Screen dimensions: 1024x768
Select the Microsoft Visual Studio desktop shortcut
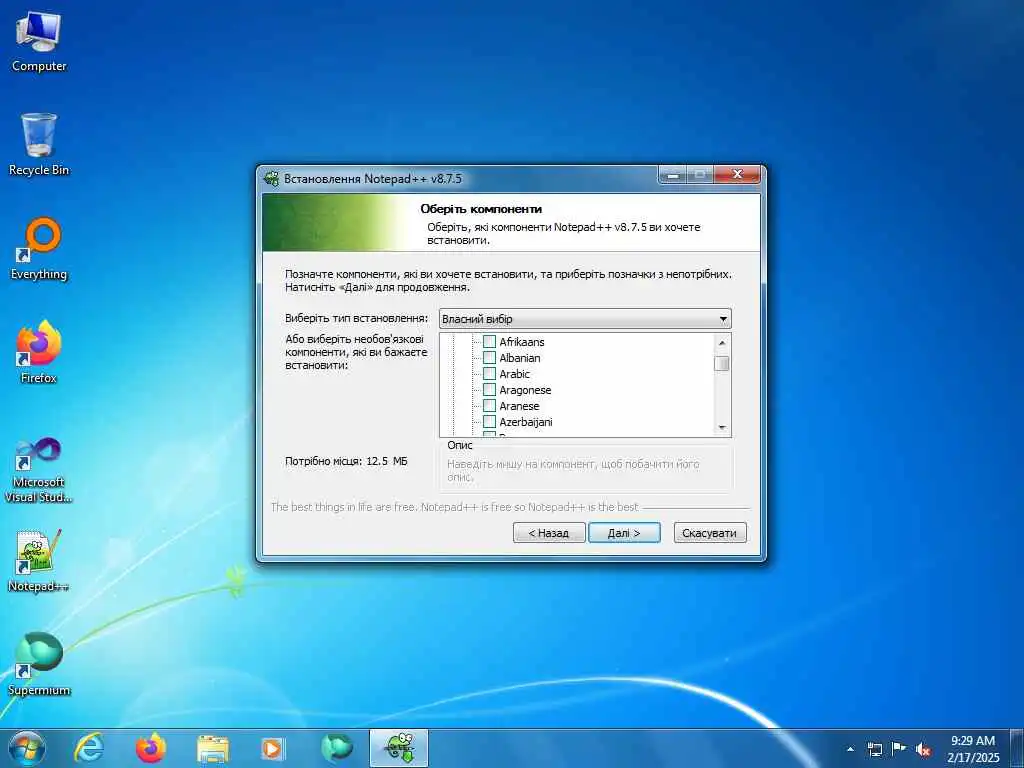(x=39, y=470)
